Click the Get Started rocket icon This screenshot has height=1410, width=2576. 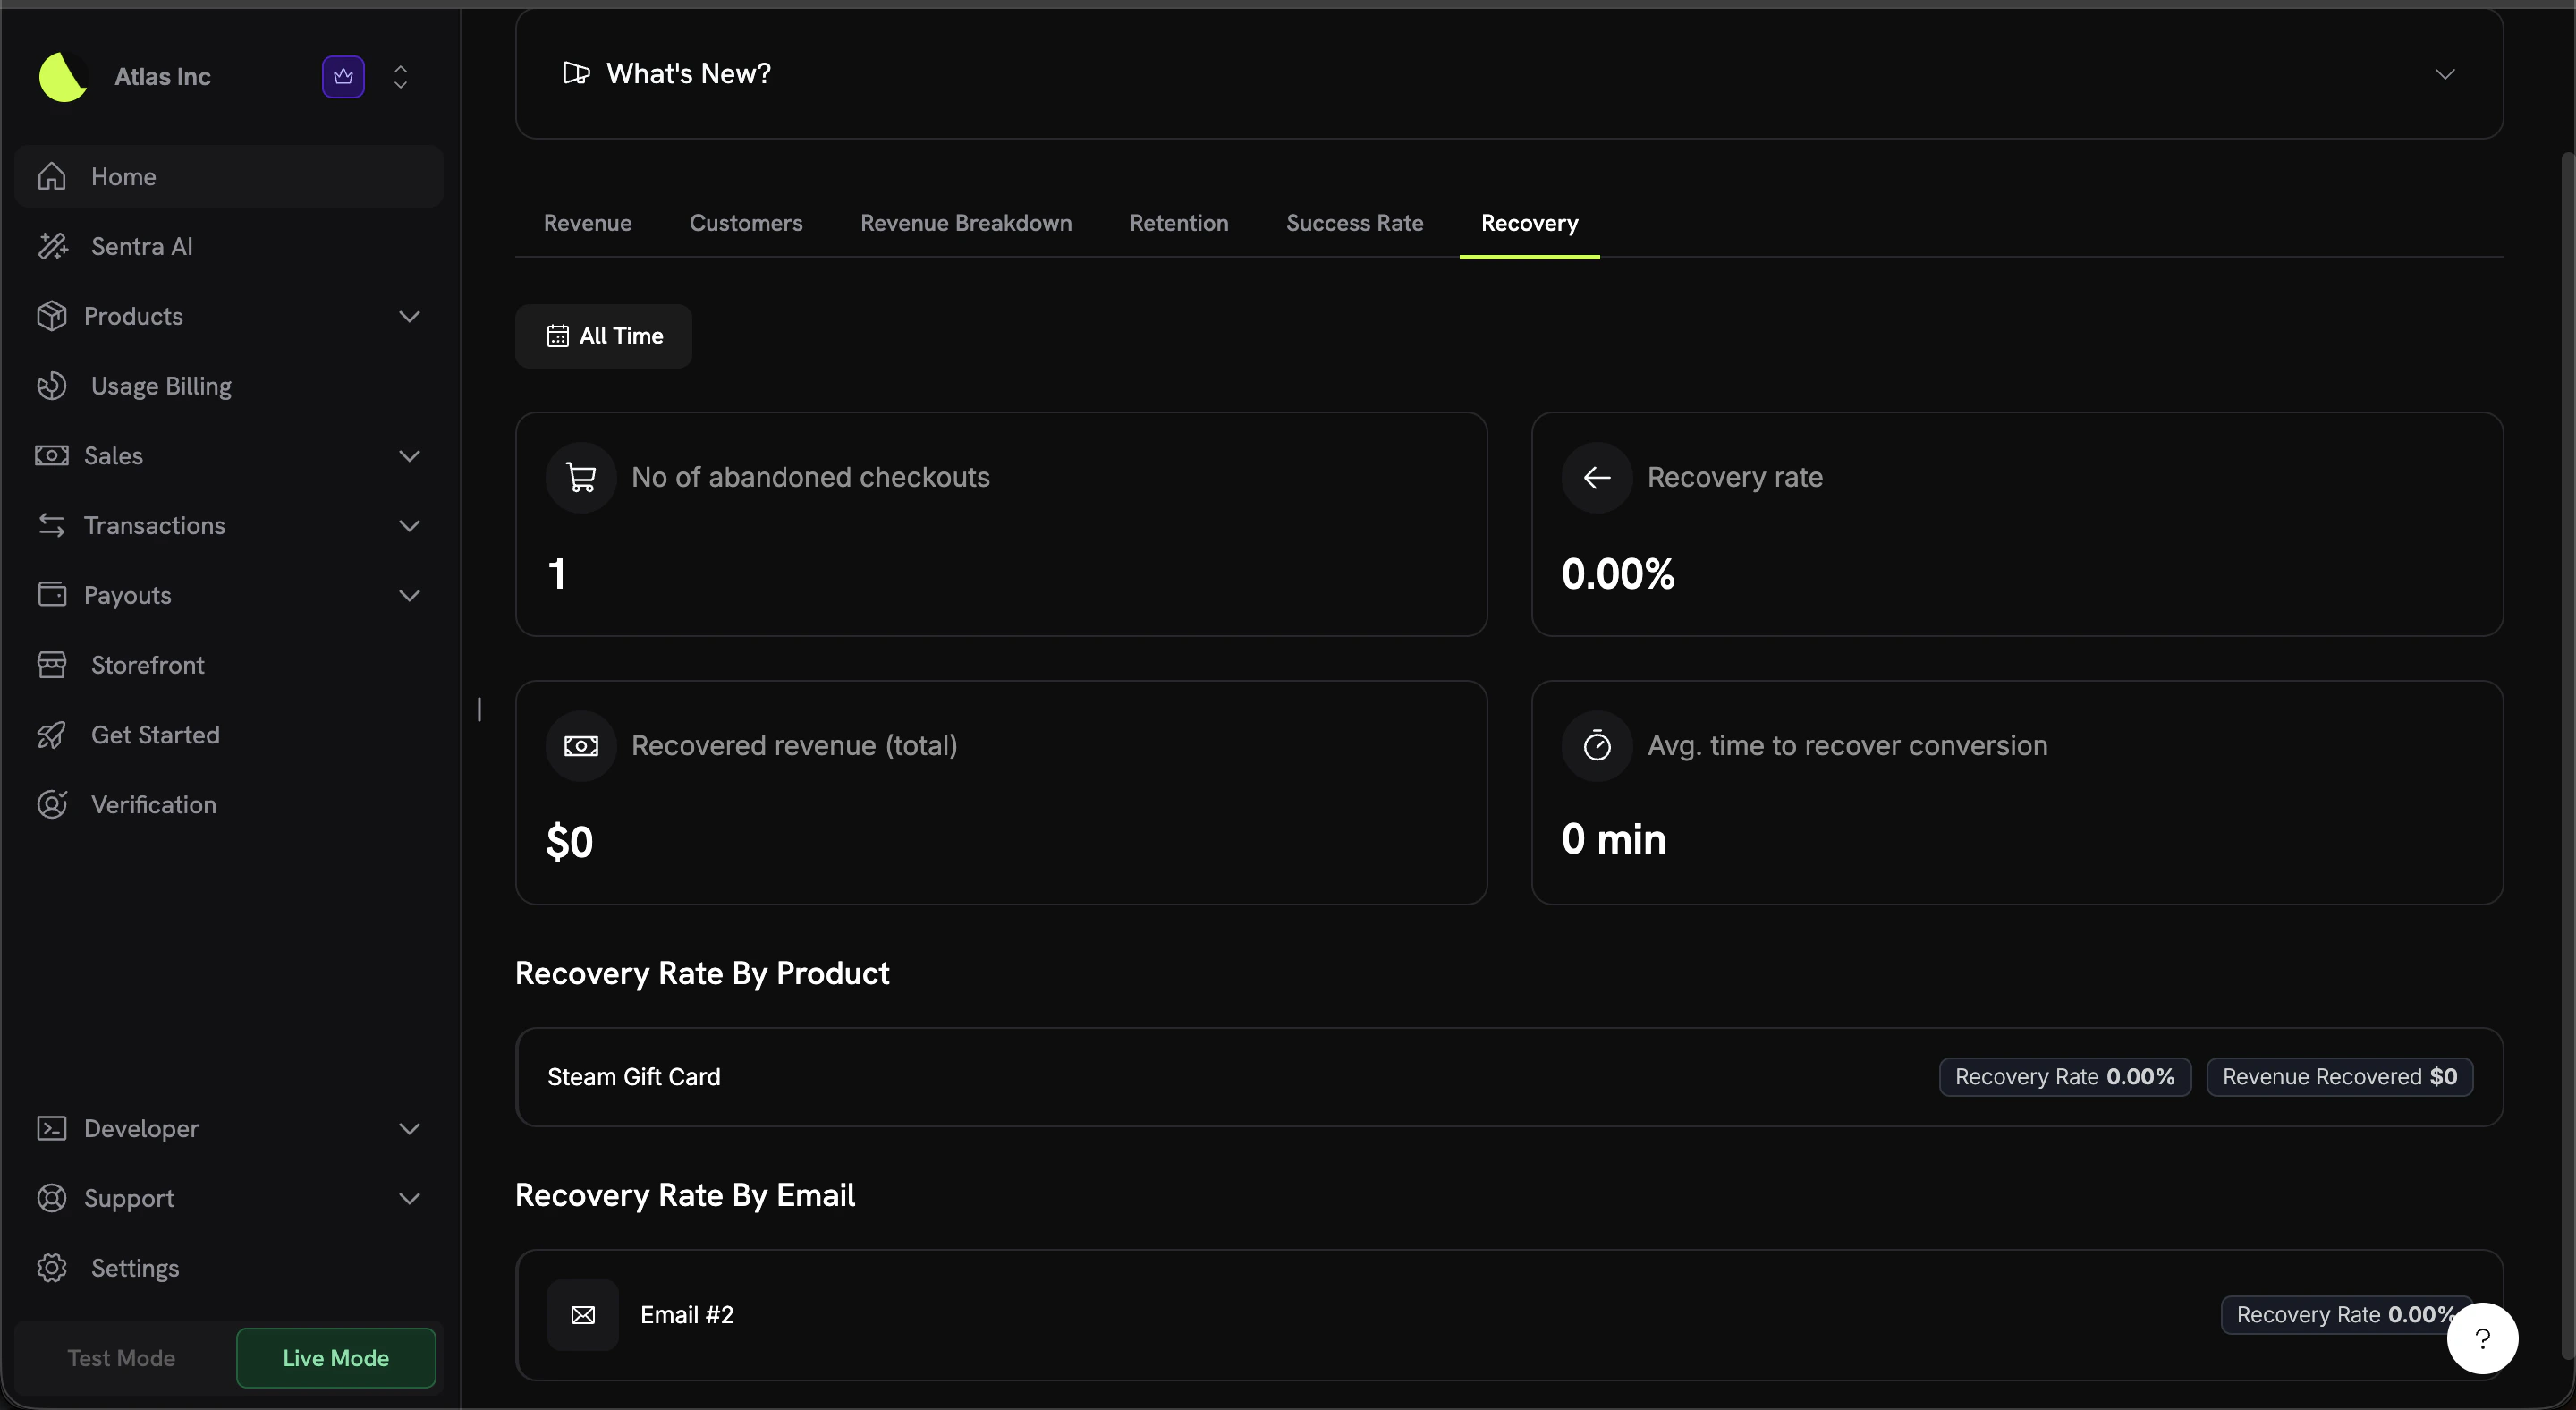point(53,734)
